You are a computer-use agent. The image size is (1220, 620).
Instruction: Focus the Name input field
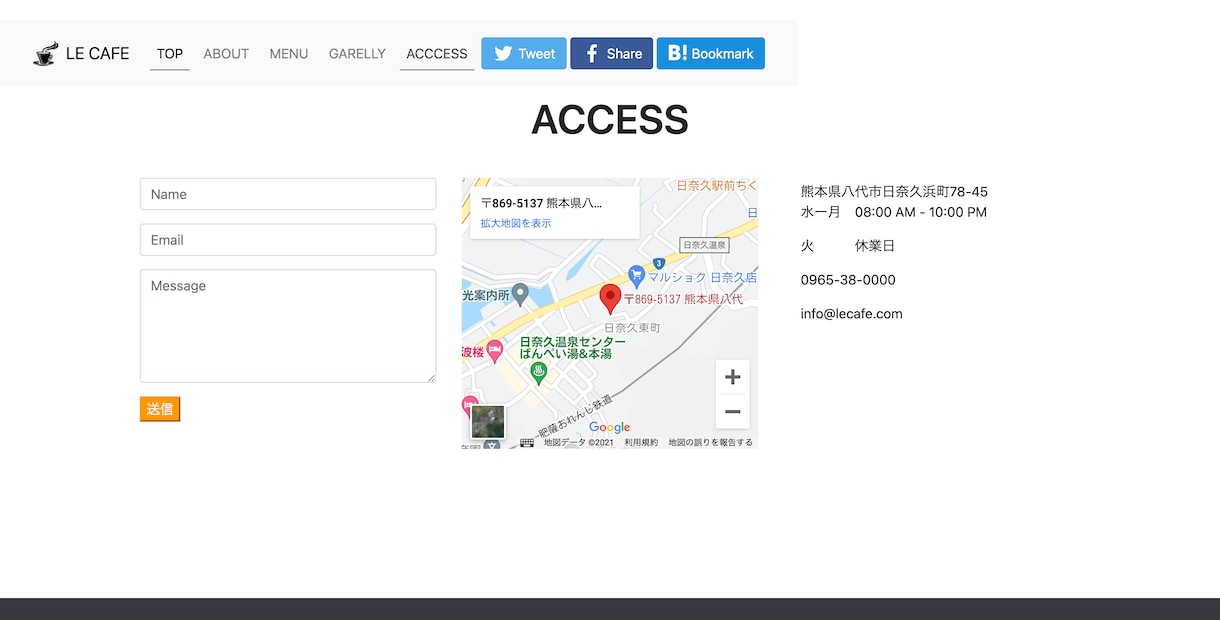click(288, 194)
